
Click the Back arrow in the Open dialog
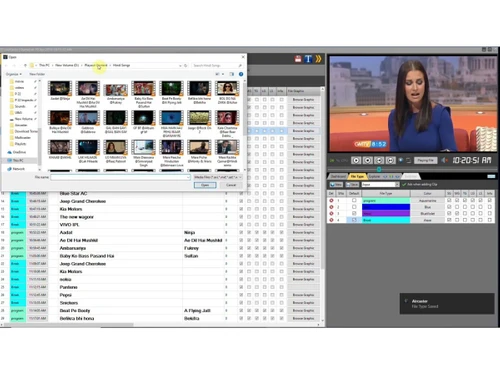tap(6, 65)
